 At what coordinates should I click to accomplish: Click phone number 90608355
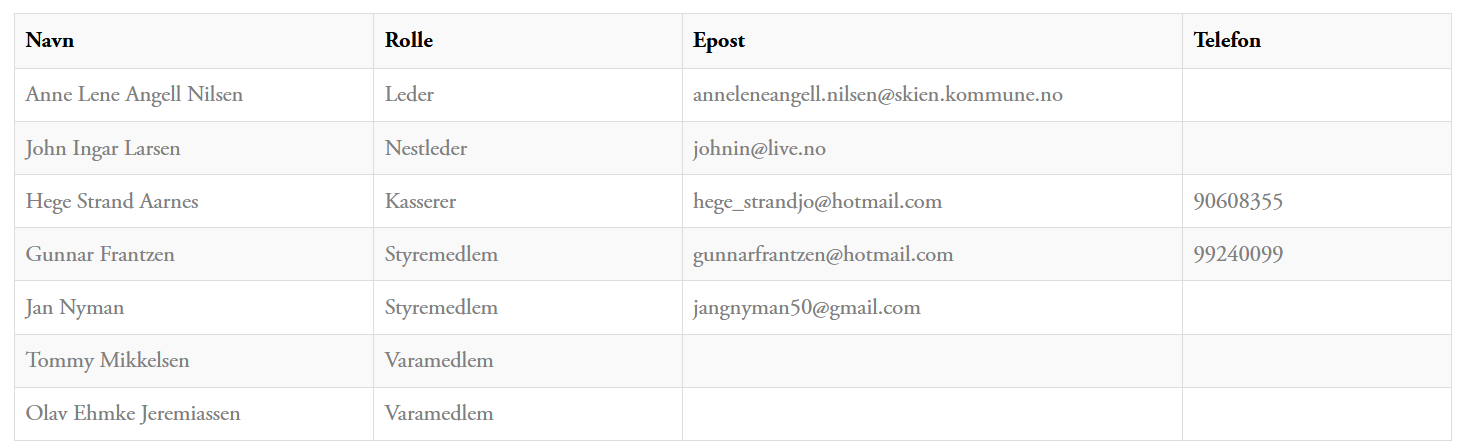pyautogui.click(x=1237, y=202)
